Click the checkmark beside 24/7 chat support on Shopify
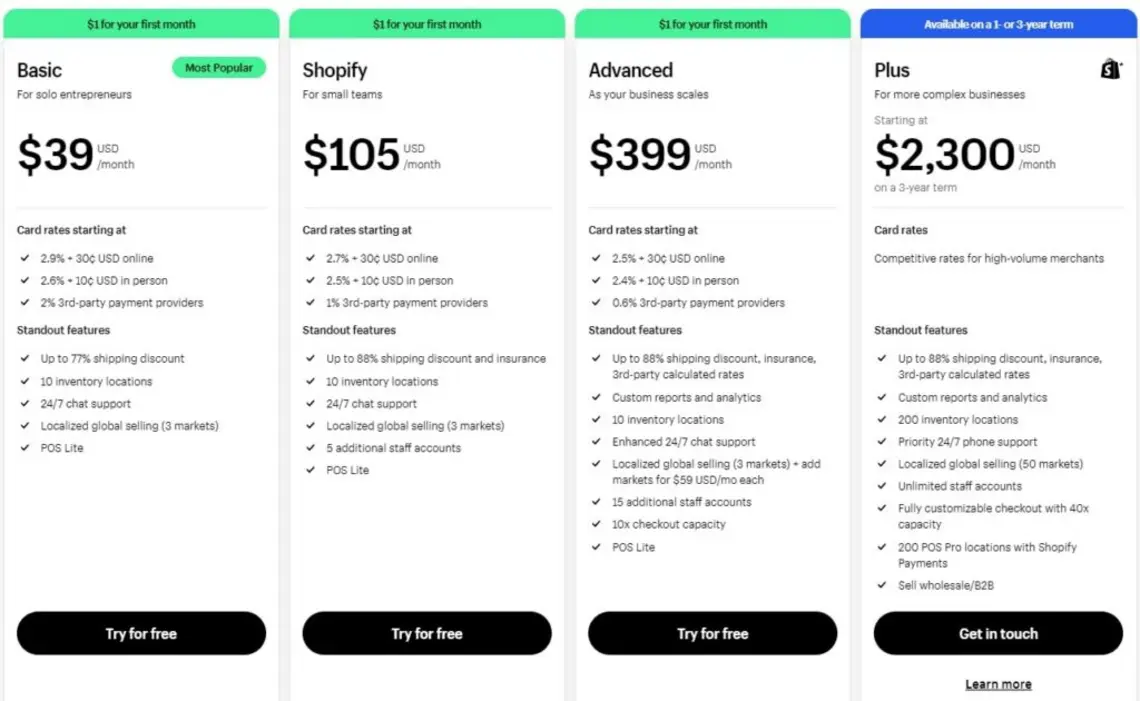This screenshot has width=1140, height=701. pos(310,404)
